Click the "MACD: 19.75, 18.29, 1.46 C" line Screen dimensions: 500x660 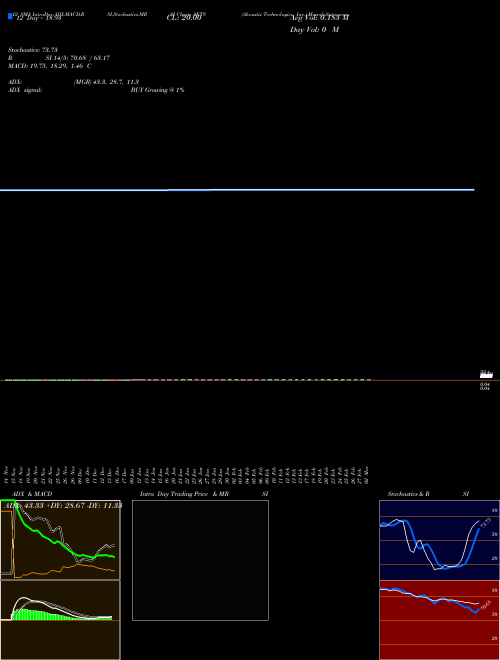click(50, 66)
